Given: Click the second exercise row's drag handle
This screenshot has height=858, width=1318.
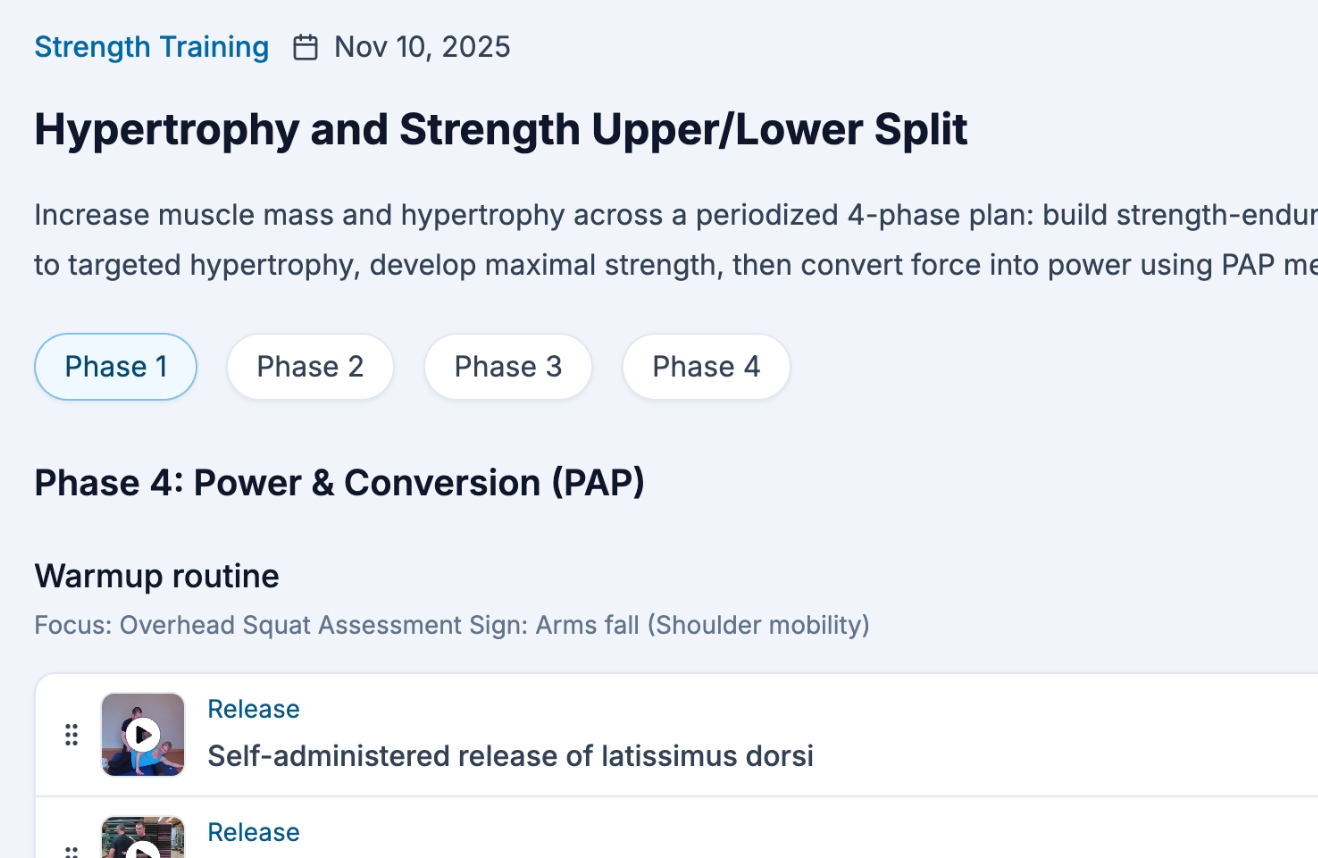Looking at the screenshot, I should [x=71, y=850].
